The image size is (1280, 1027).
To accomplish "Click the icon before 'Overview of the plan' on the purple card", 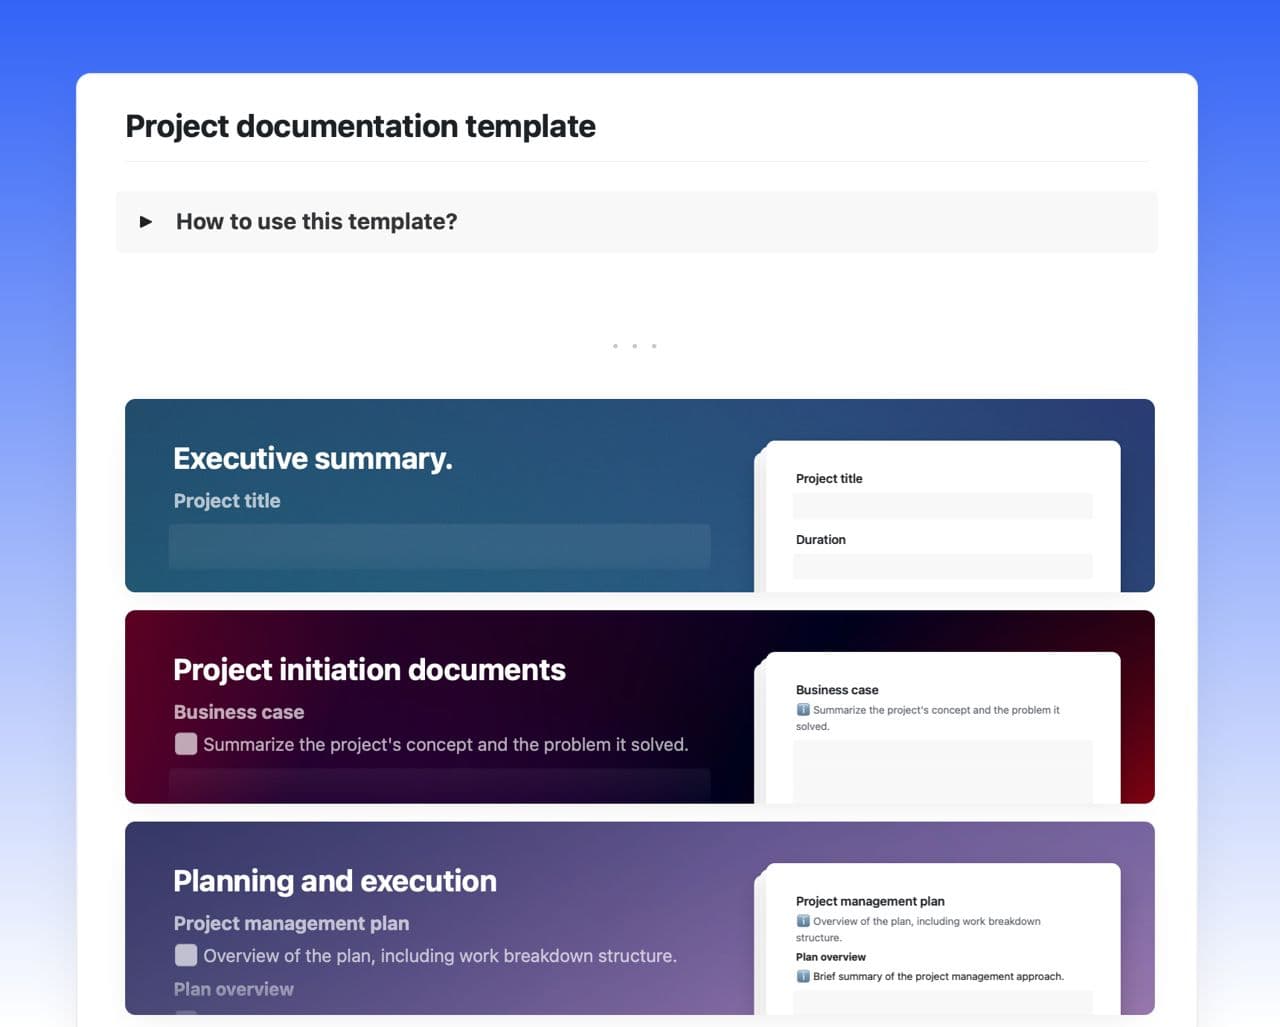I will click(x=186, y=955).
